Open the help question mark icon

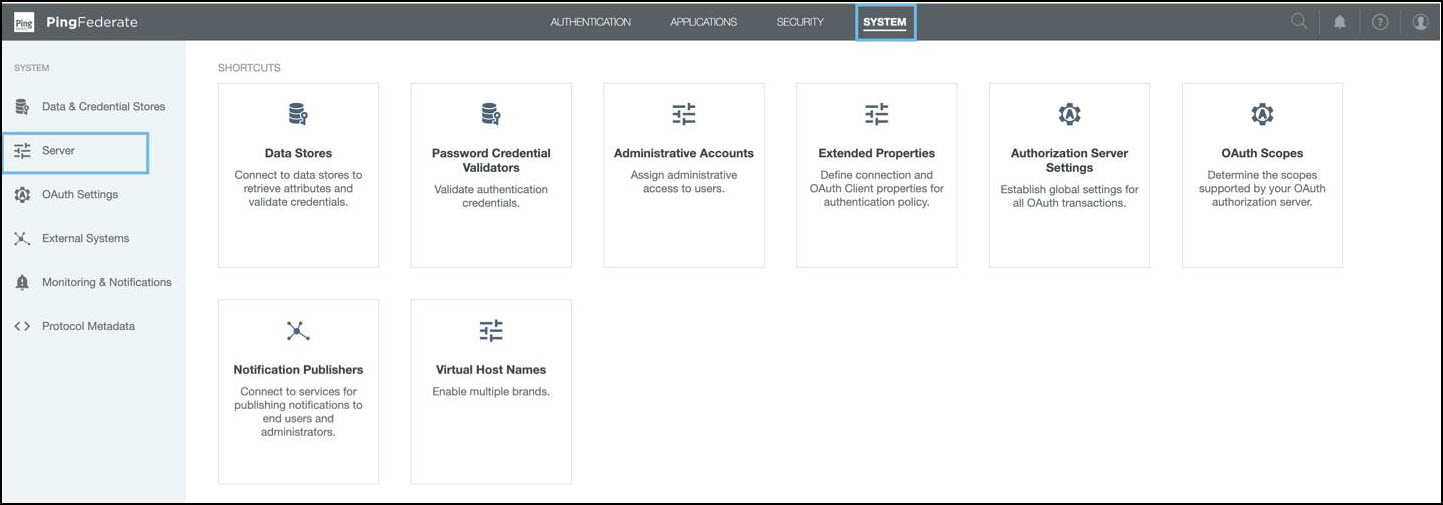(1380, 22)
